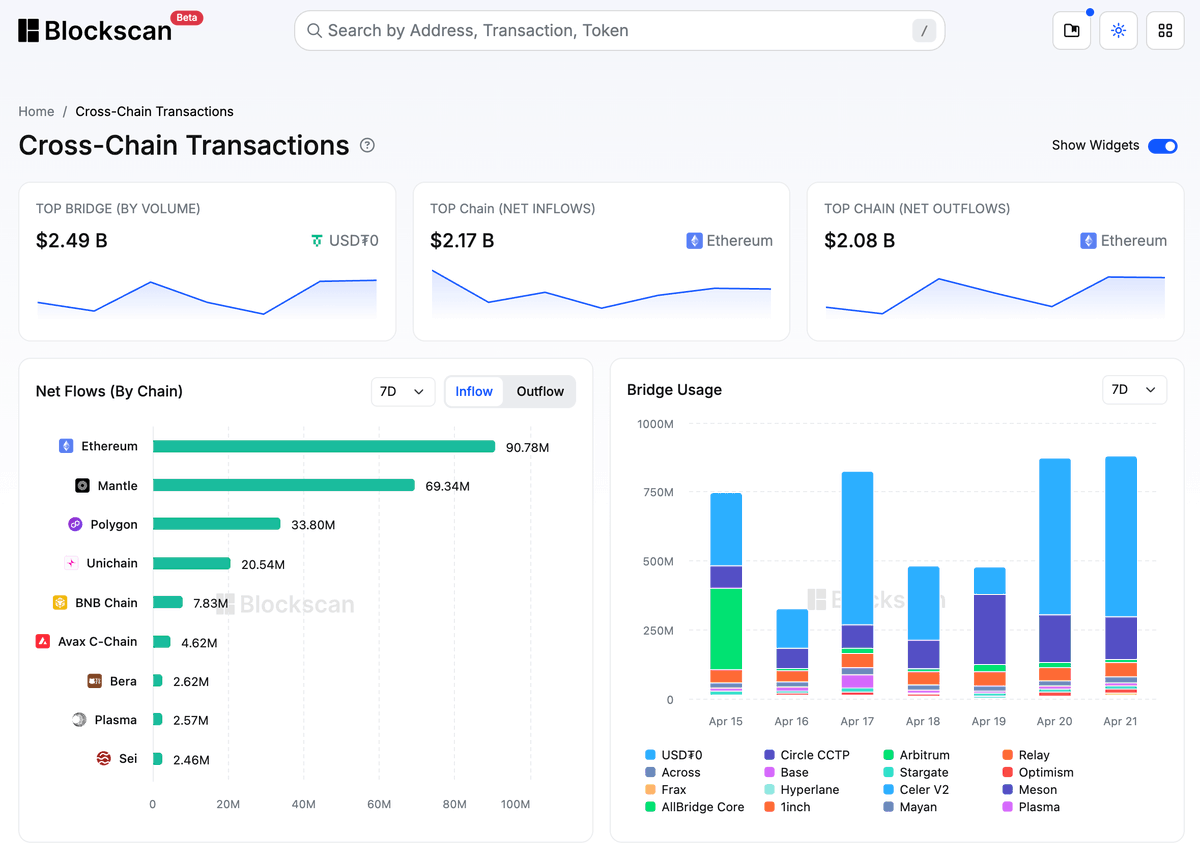Click the Unichain chain icon

pyautogui.click(x=71, y=563)
